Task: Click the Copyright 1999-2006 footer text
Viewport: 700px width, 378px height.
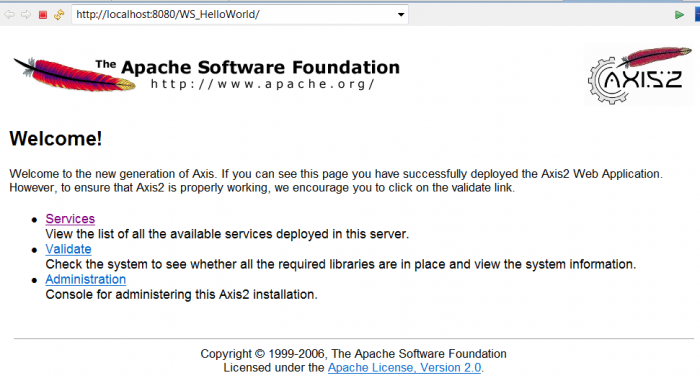Action: tap(353, 354)
